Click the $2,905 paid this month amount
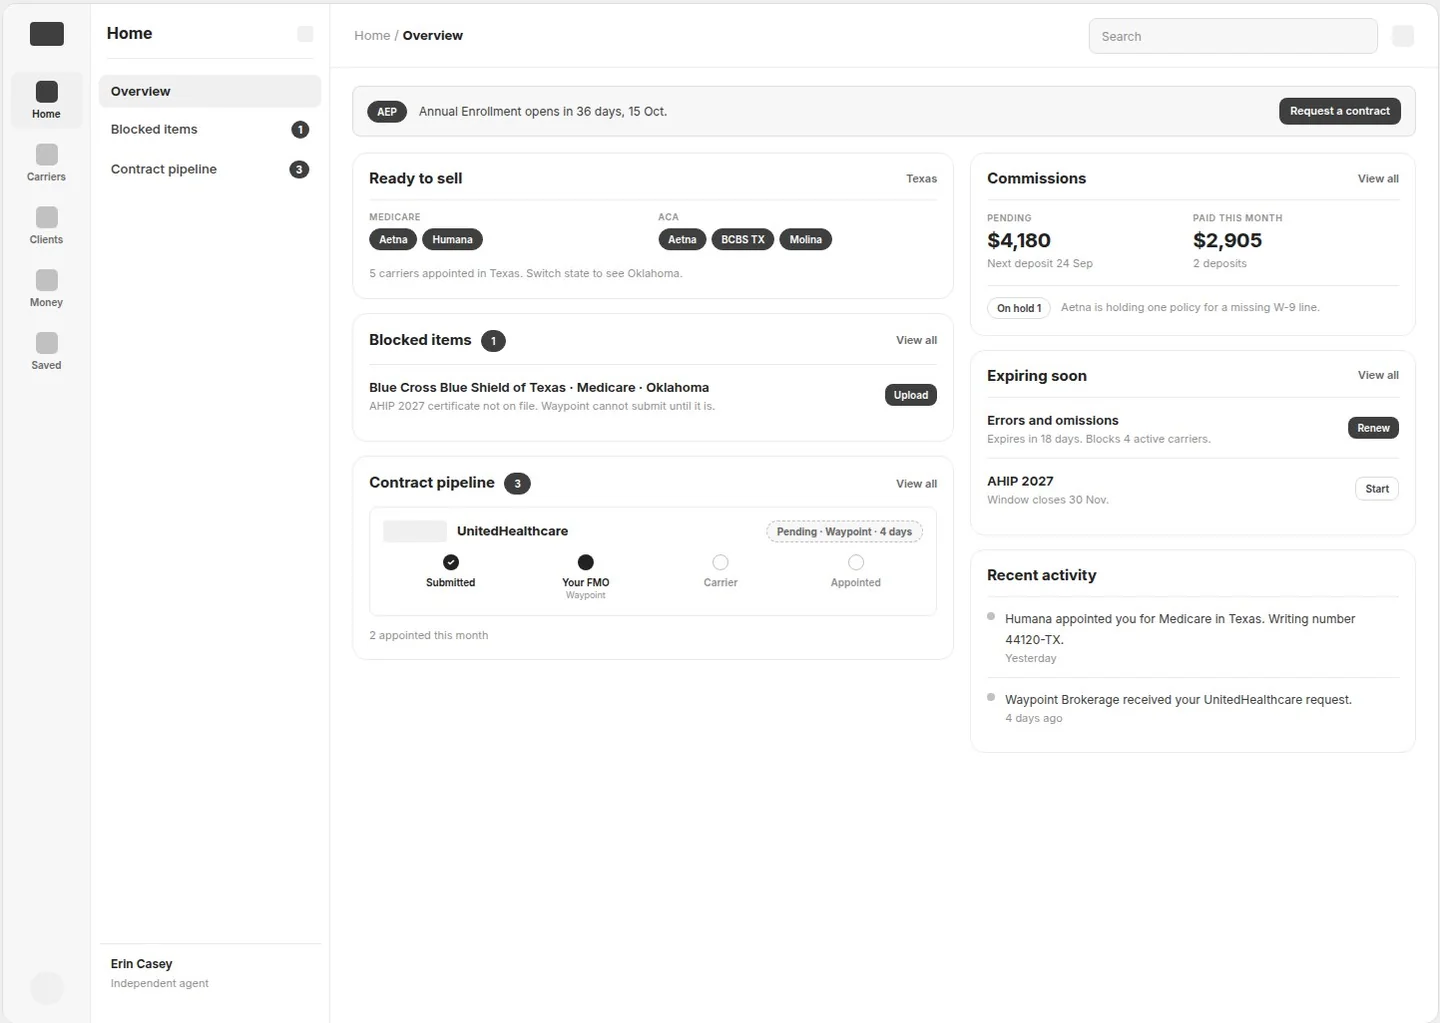 pos(1227,240)
